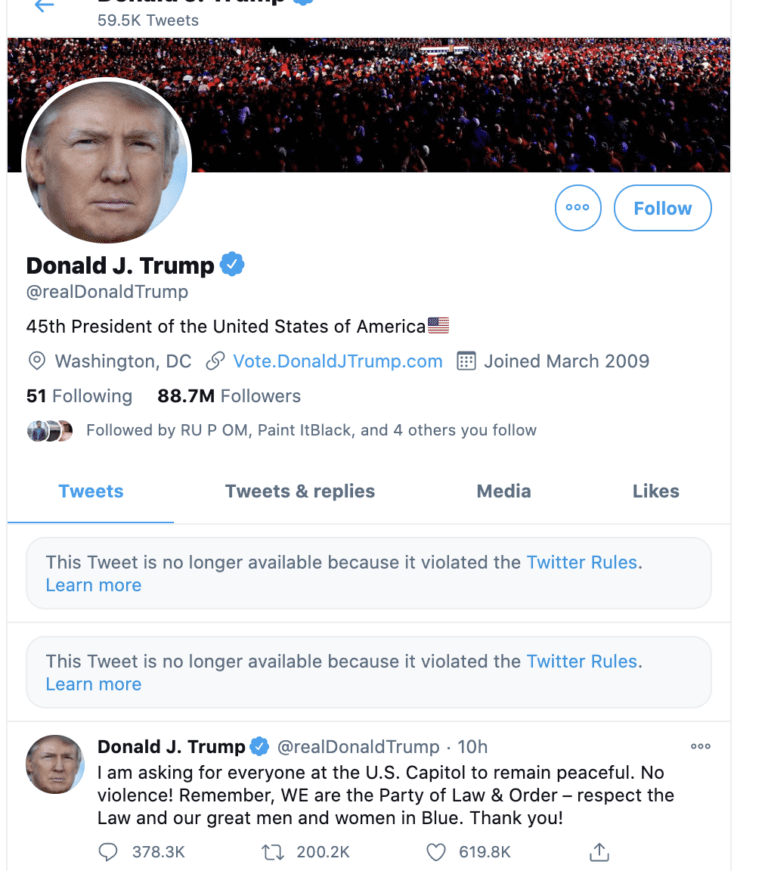Viewport: 768px width, 871px height.
Task: Open the three-dot menu on the bottom tweet
Action: coord(700,746)
